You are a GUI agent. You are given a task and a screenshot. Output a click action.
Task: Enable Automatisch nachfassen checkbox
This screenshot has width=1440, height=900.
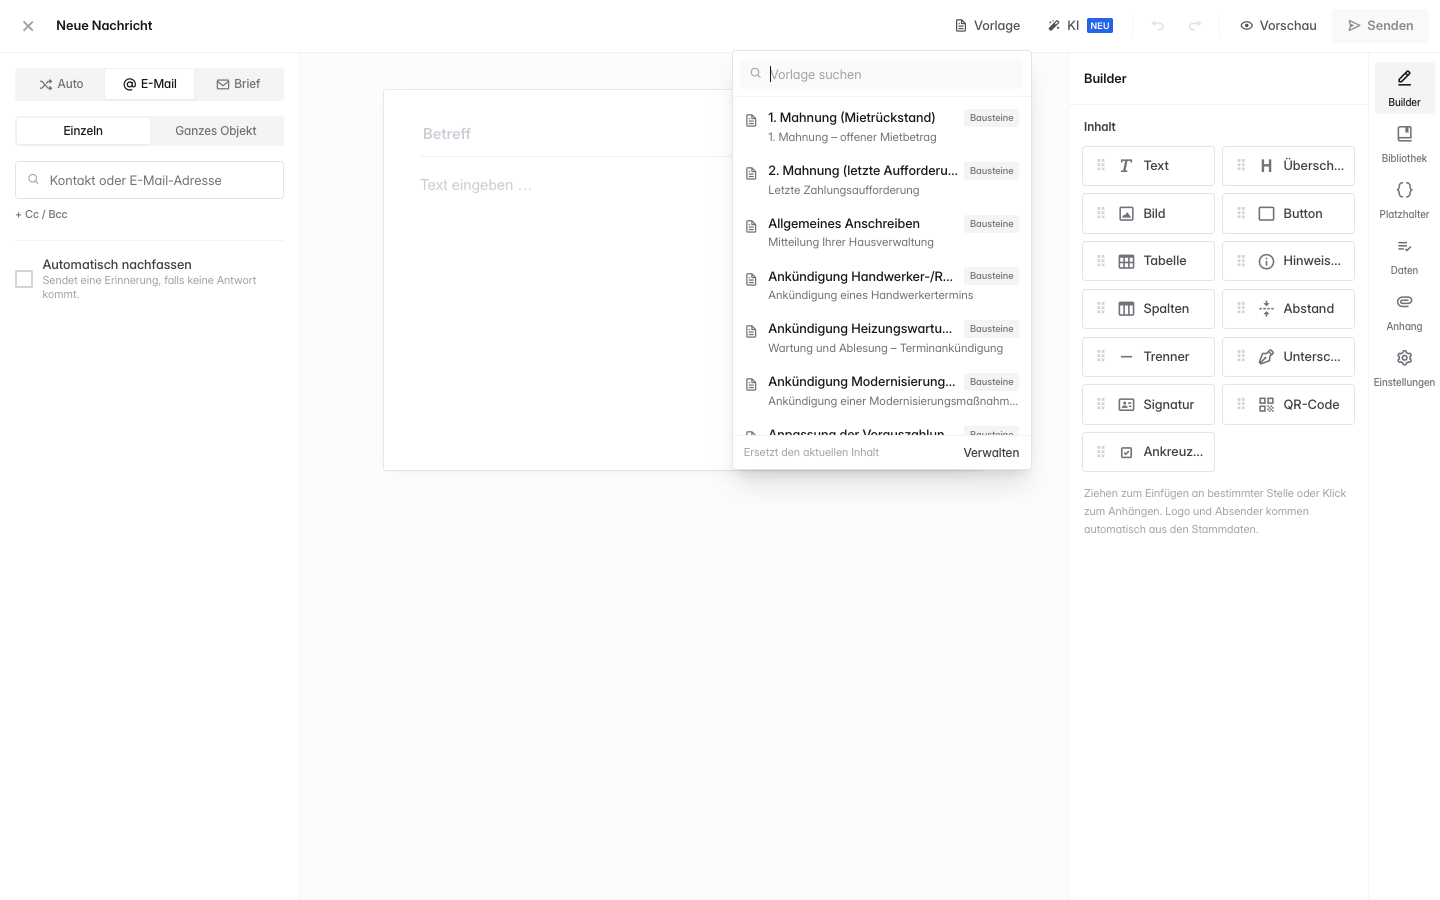(24, 279)
